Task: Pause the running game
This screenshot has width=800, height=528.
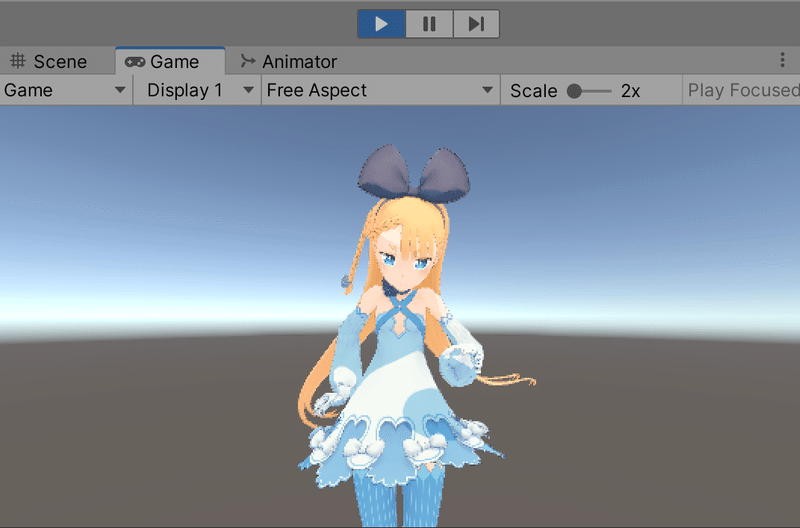Action: click(429, 24)
